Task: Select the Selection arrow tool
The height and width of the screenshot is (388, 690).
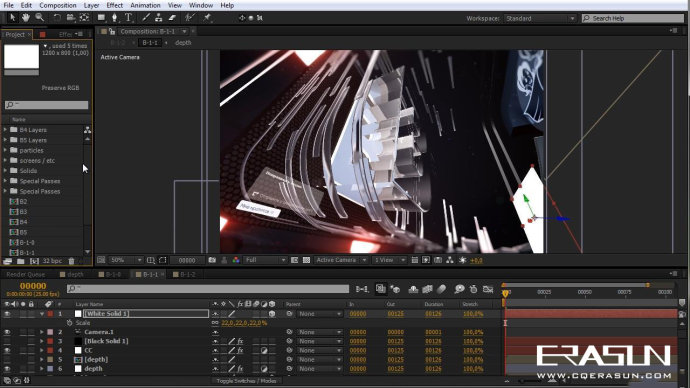Action: (12, 18)
